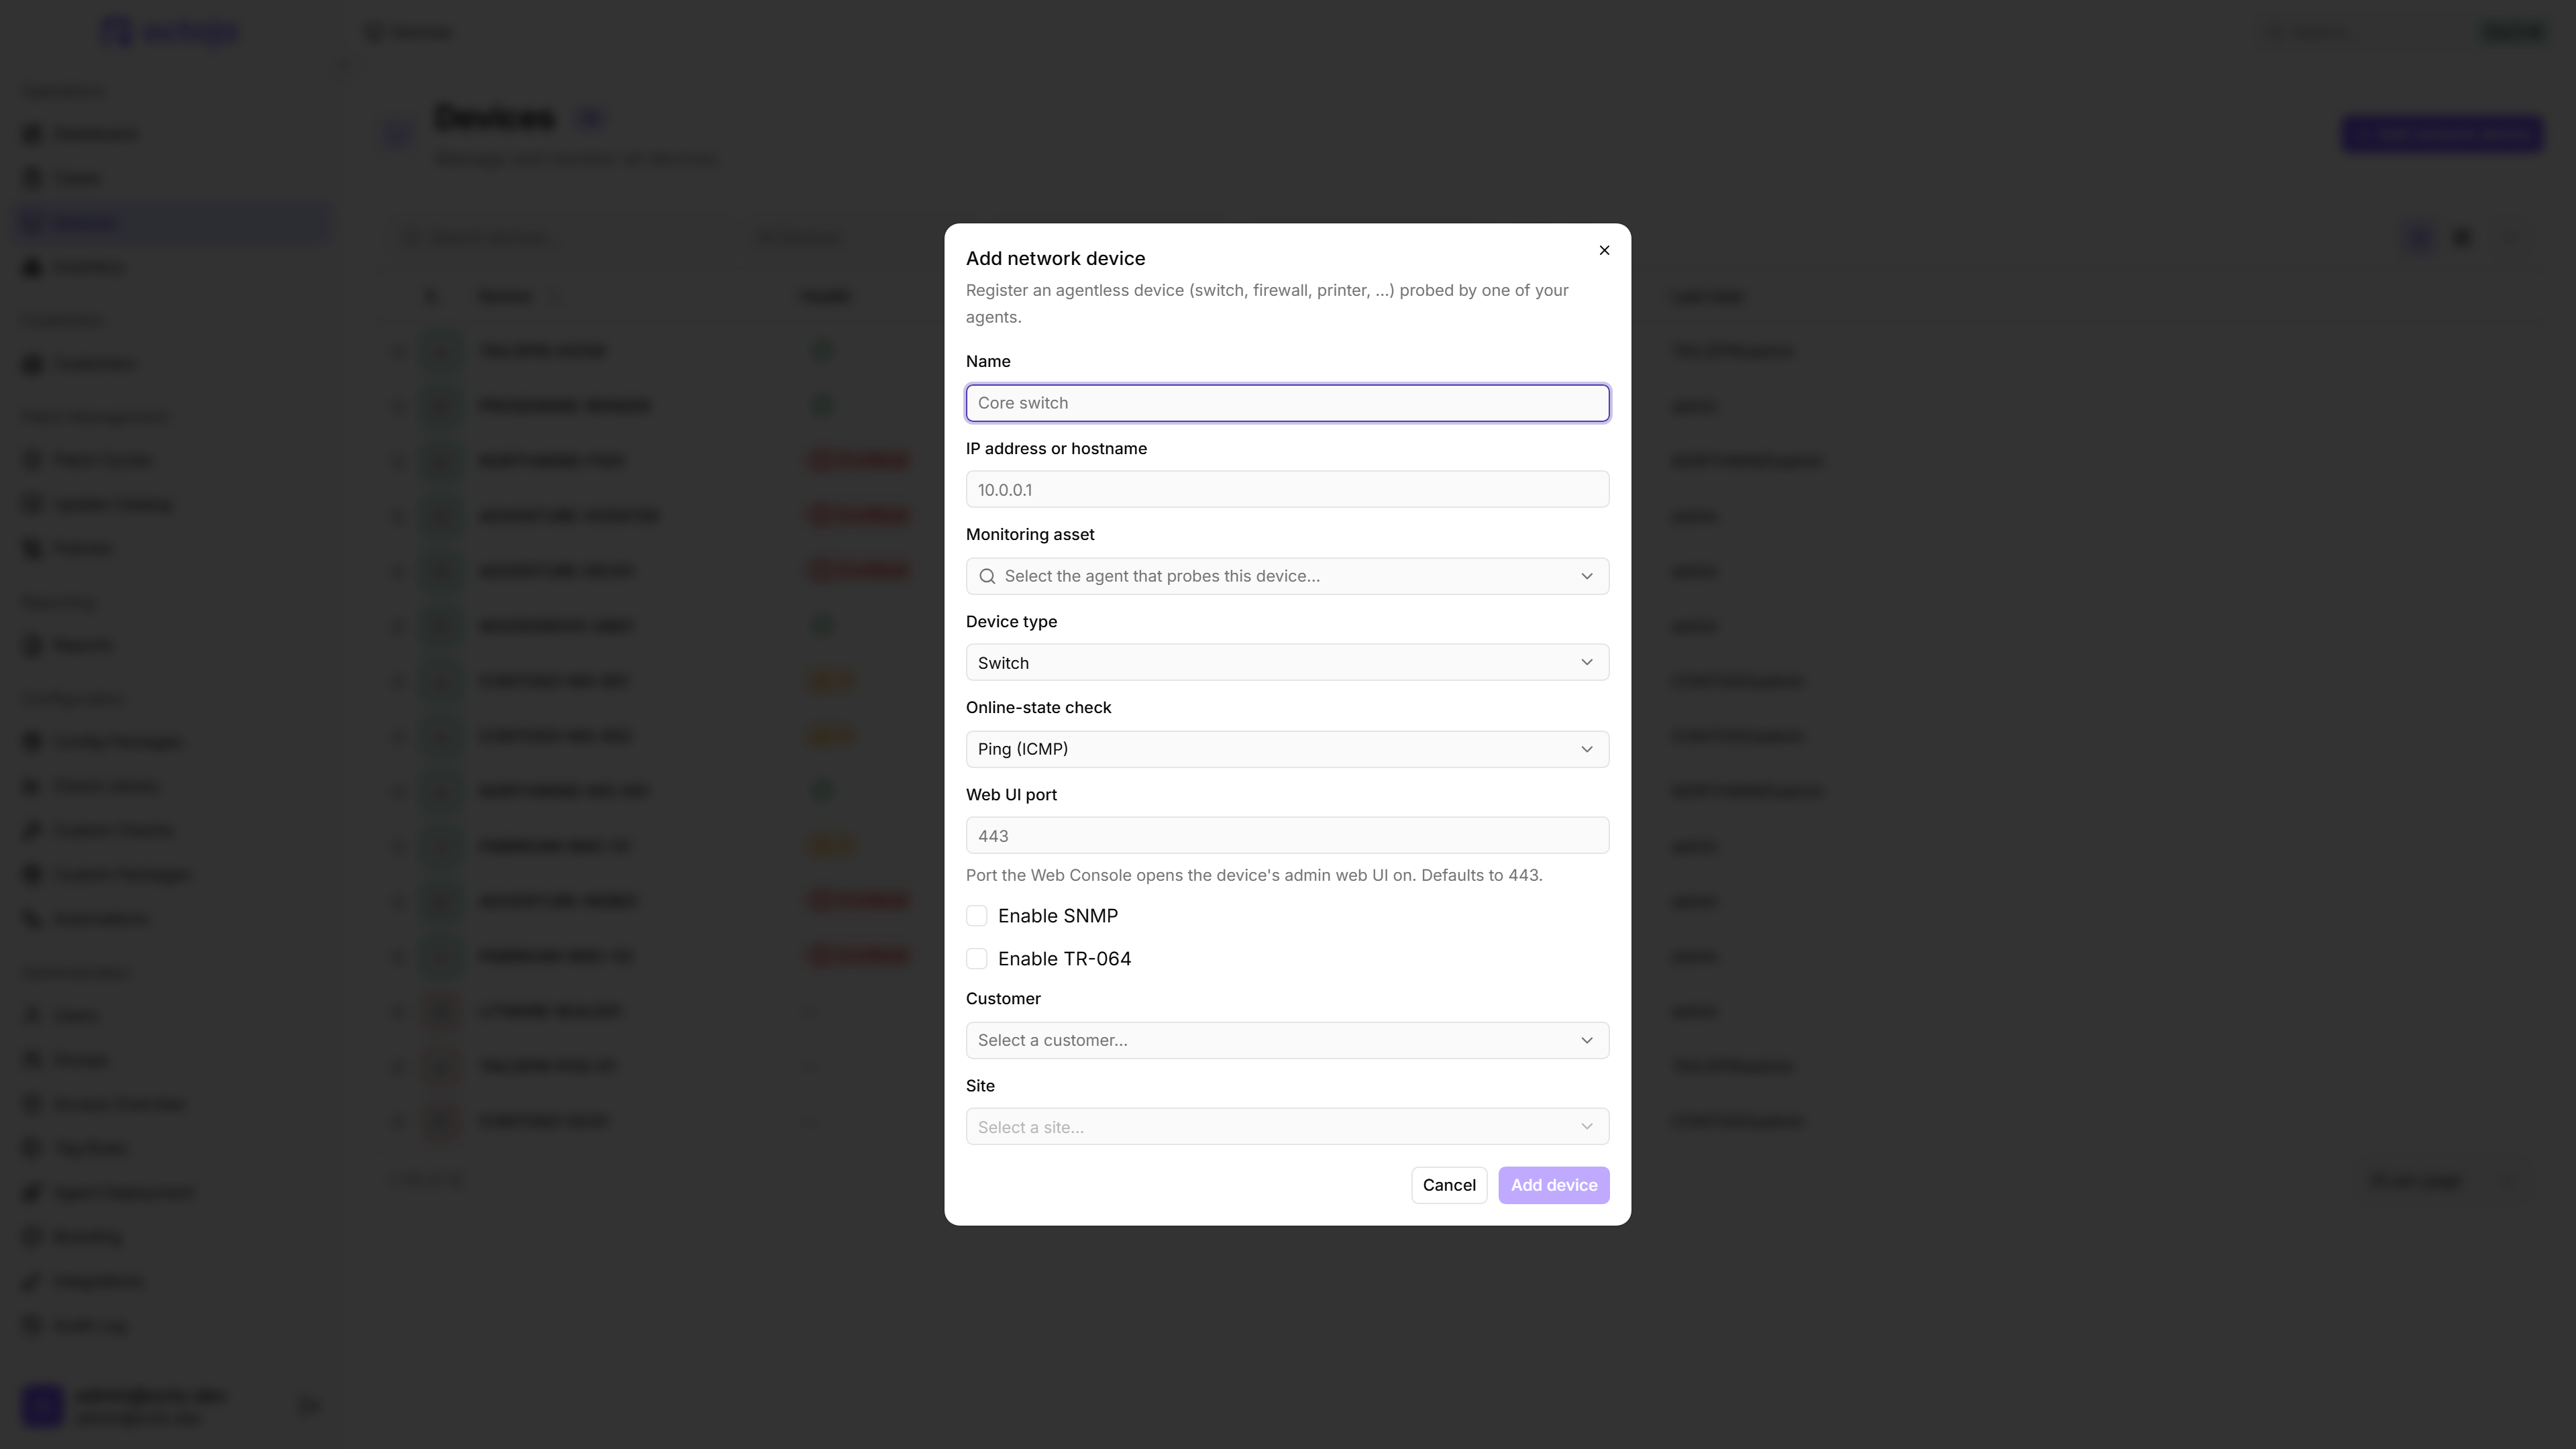Click the 'Defaults to 443' helper text
Viewport: 2576px width, 1449px height.
(x=1254, y=875)
